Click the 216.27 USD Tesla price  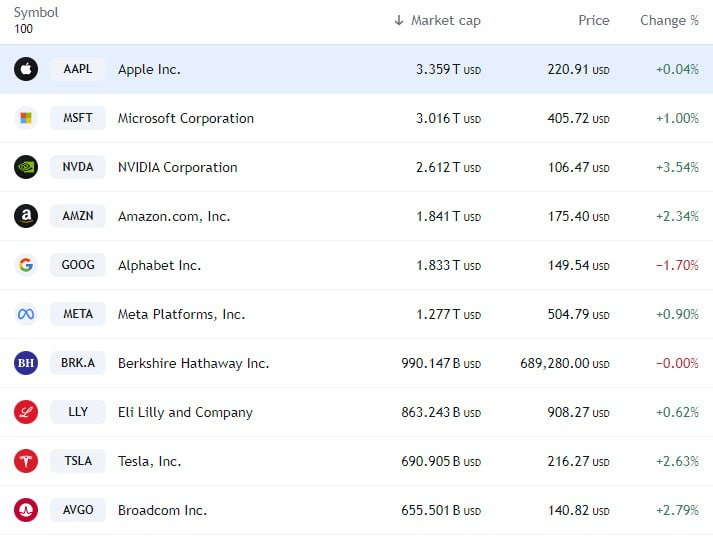578,461
